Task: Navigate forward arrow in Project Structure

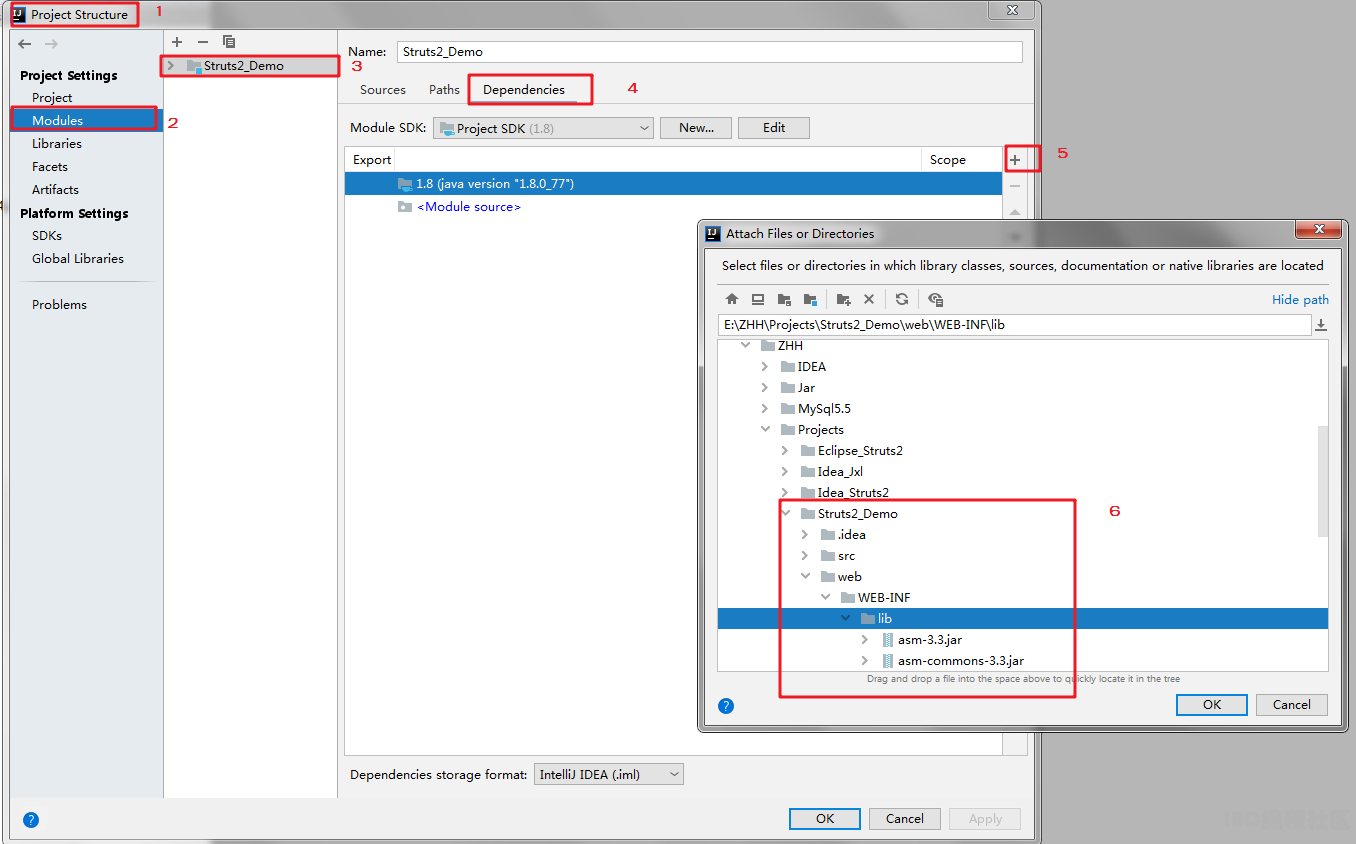Action: [51, 44]
